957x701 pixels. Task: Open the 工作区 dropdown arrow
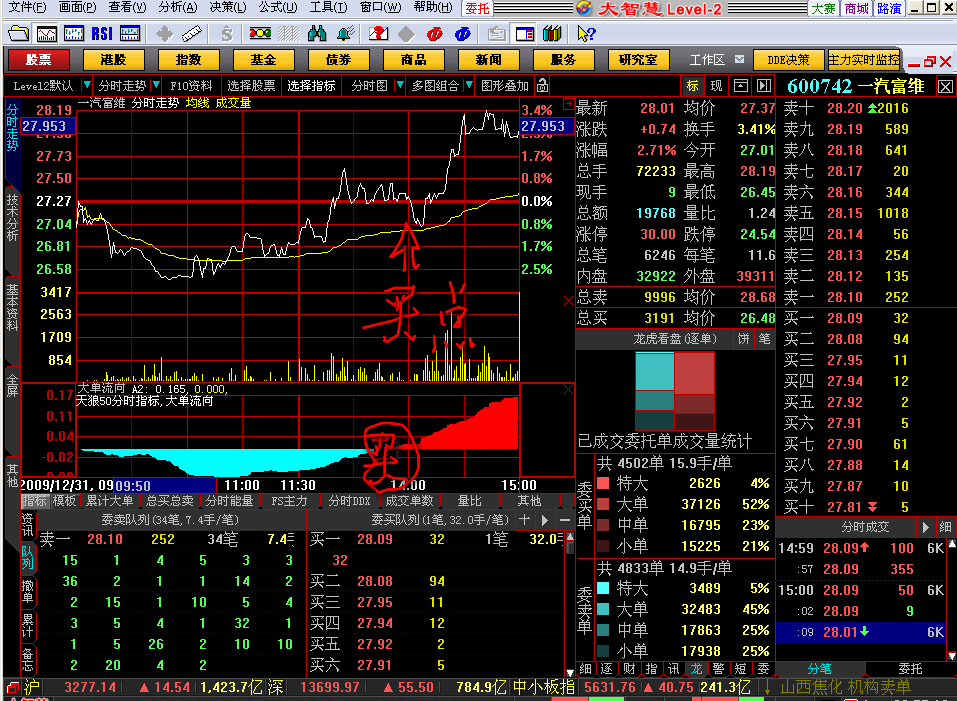point(739,59)
